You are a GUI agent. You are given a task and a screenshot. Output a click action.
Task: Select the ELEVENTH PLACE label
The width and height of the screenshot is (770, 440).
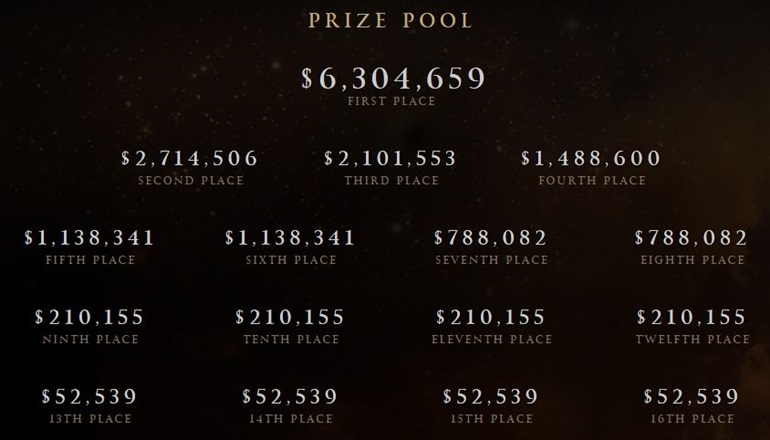[492, 339]
